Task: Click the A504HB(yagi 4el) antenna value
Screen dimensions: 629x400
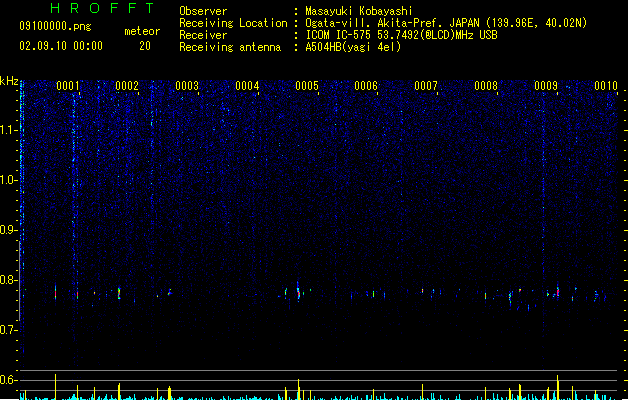Action: [353, 47]
